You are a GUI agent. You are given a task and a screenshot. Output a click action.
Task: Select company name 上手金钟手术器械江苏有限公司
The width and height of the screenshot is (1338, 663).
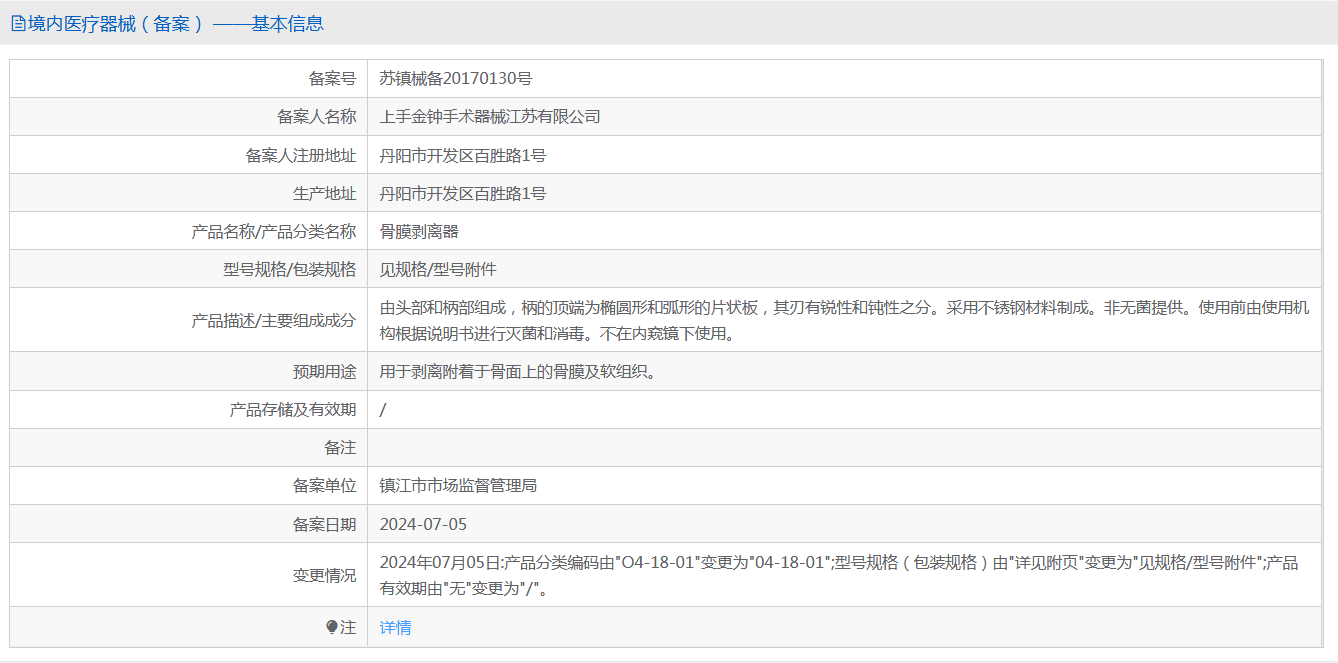tap(490, 116)
